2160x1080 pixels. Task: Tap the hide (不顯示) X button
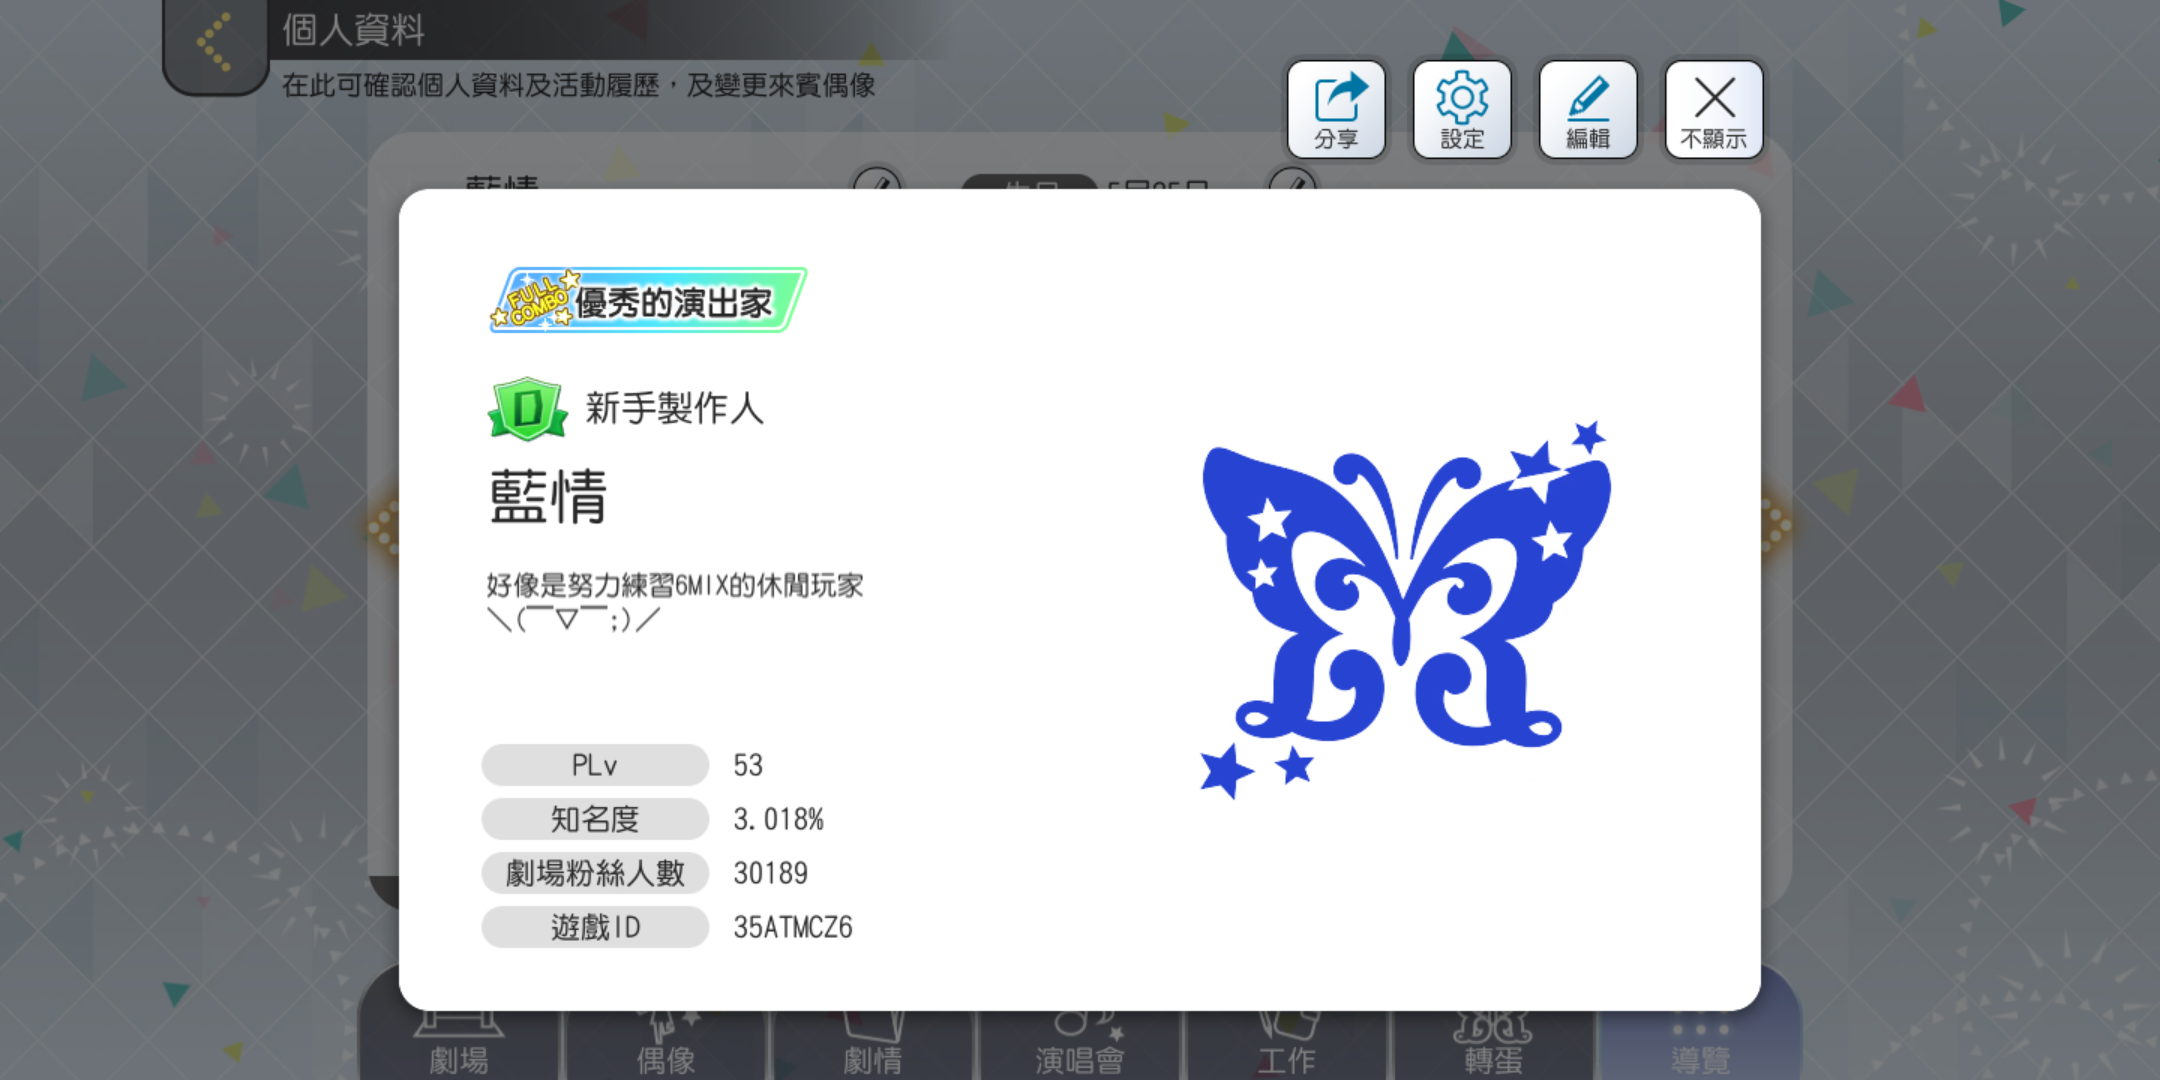[x=1714, y=110]
